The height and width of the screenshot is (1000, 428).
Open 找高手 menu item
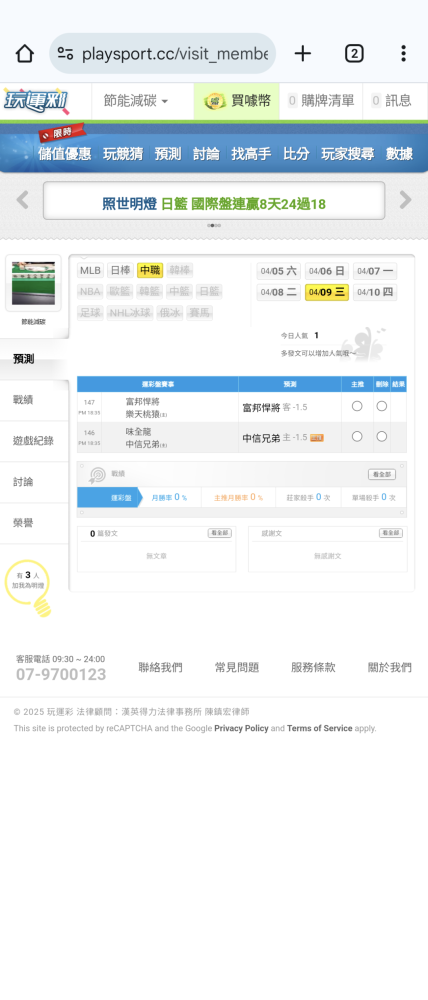(251, 154)
